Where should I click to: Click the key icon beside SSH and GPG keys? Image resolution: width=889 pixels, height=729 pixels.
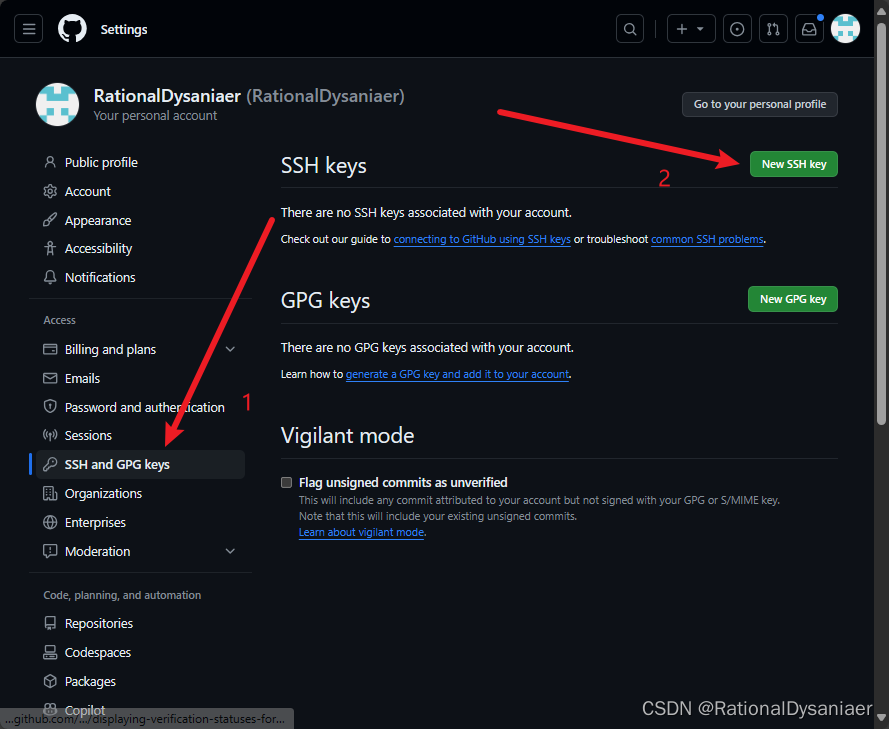50,464
